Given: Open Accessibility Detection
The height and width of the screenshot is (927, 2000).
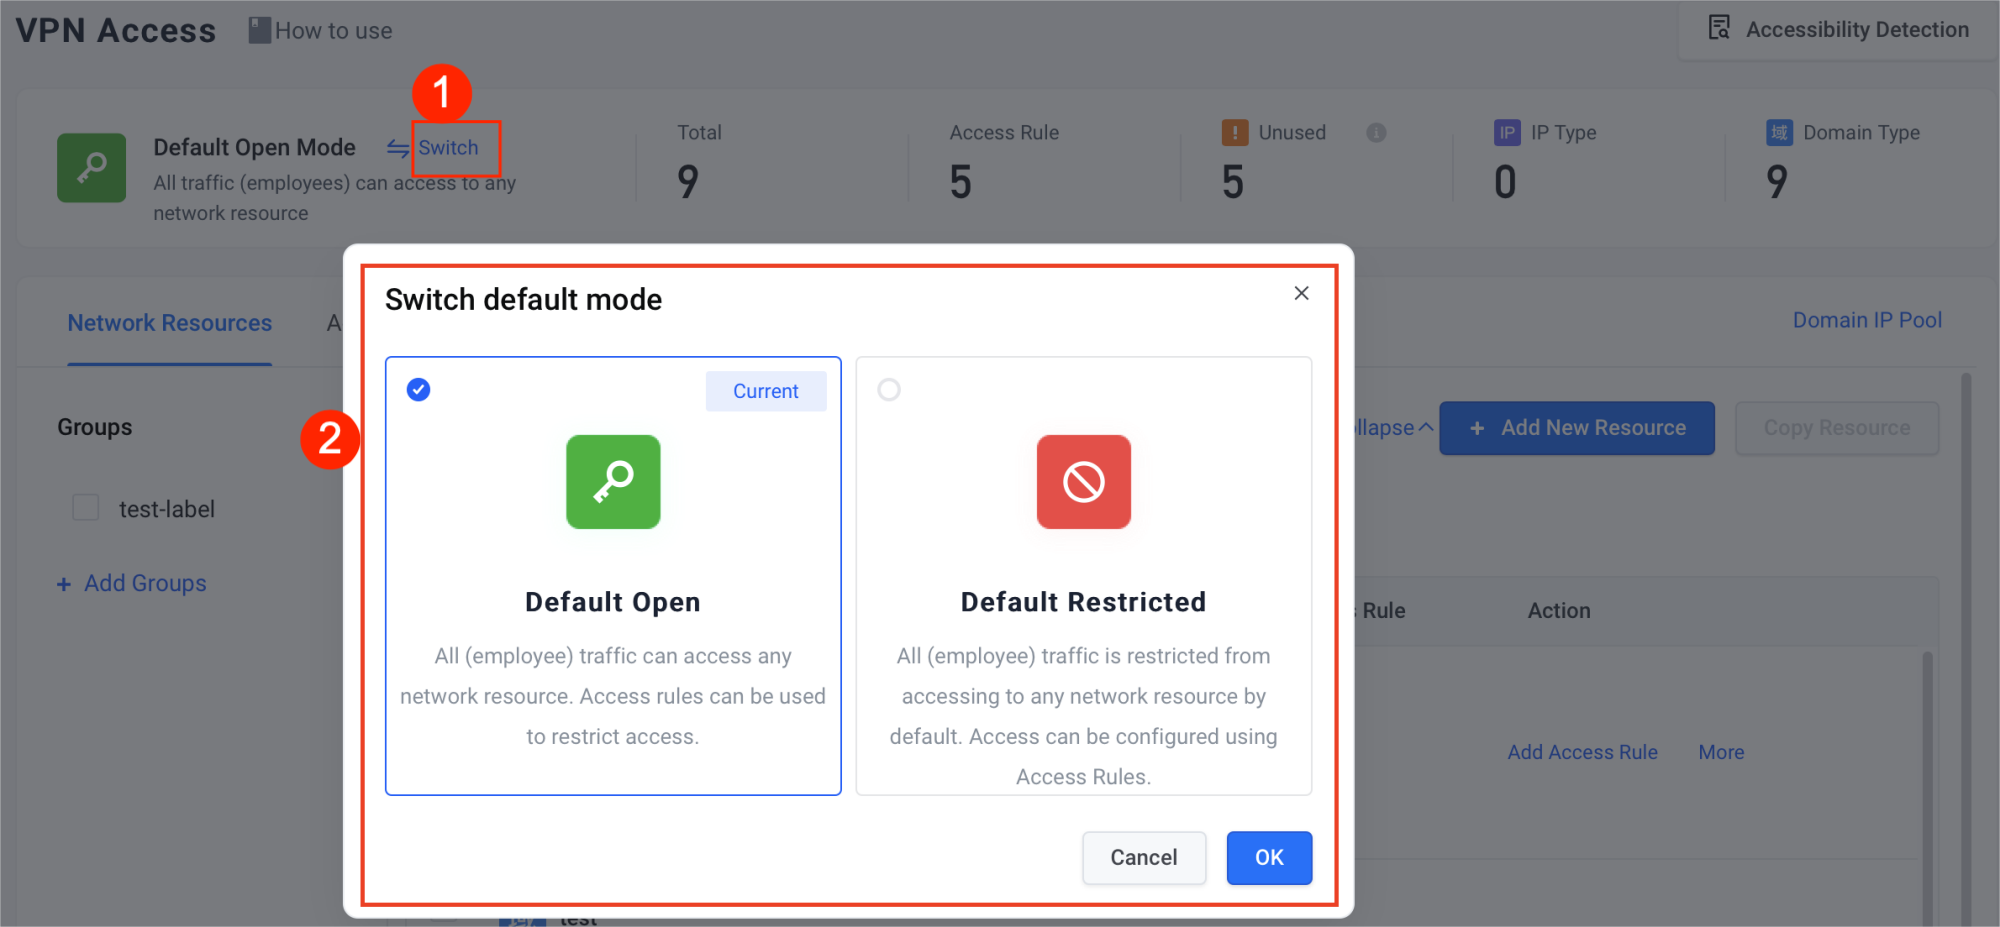Looking at the screenshot, I should point(1839,29).
